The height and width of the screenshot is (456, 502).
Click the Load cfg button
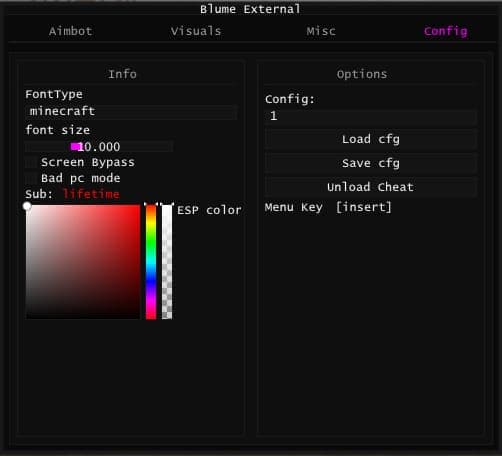click(x=371, y=139)
